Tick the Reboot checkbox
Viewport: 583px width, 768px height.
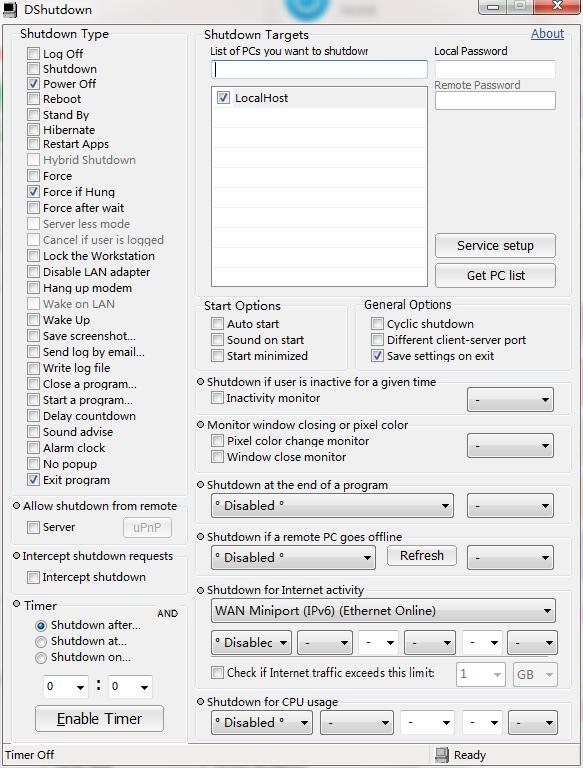click(33, 99)
